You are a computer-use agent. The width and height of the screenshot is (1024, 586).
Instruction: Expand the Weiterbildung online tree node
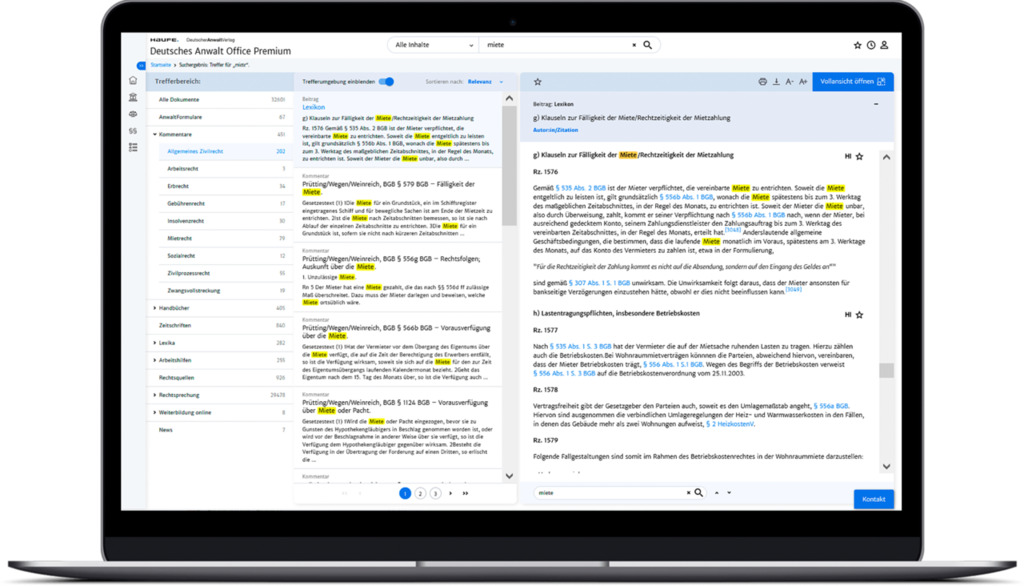[x=155, y=412]
